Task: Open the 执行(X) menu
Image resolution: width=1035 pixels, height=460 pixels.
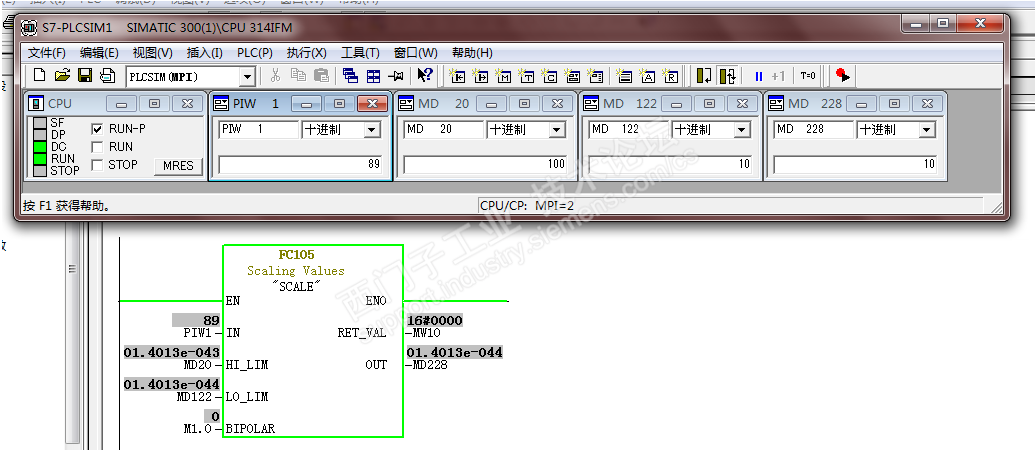Action: 306,53
